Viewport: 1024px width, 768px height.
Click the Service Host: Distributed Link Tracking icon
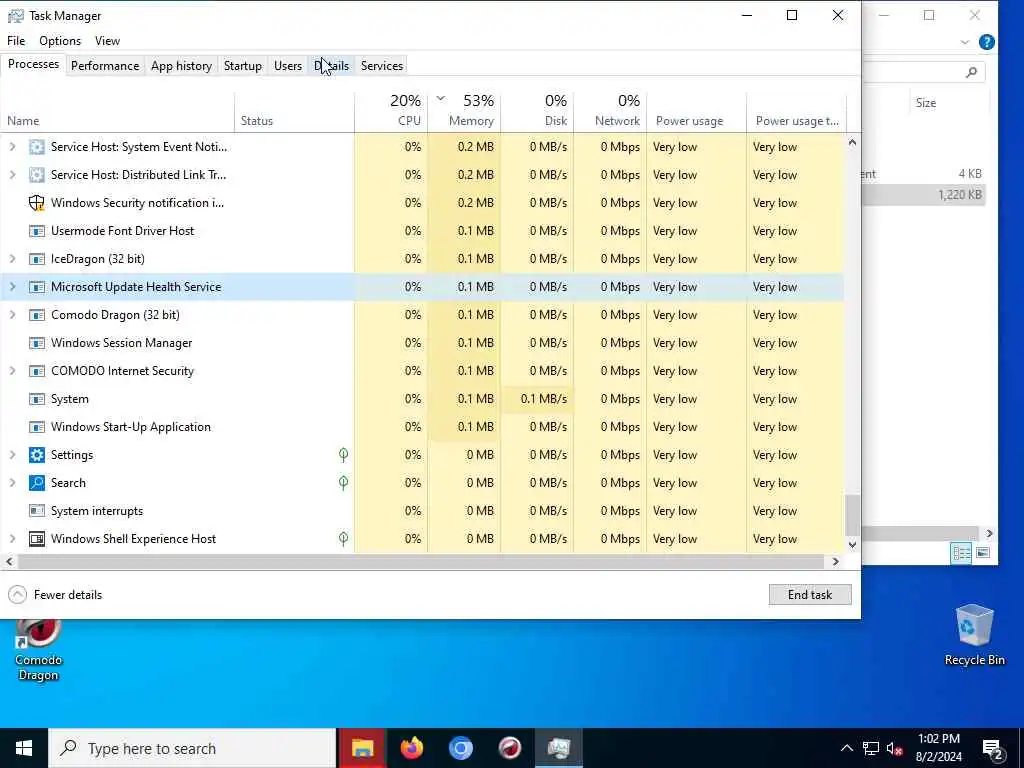[37, 175]
